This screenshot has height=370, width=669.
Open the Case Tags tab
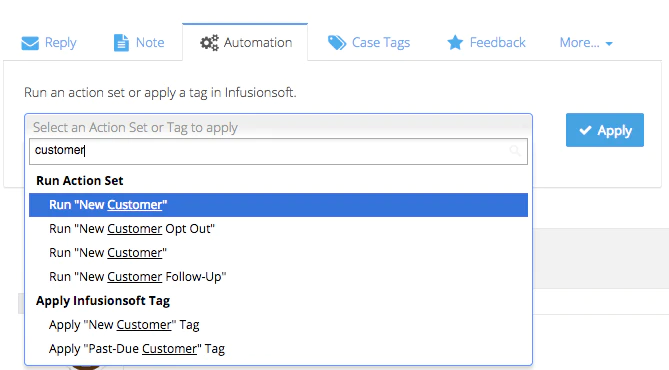click(x=369, y=43)
